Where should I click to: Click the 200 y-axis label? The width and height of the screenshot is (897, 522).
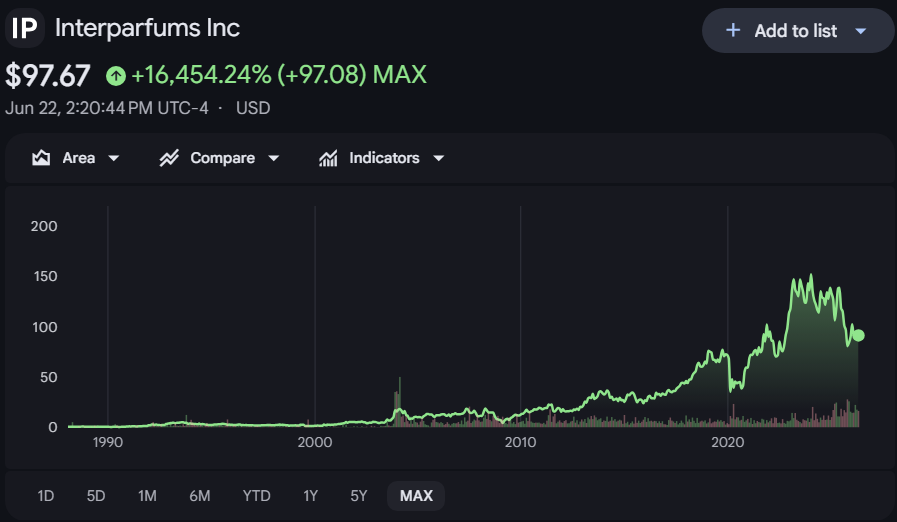44,226
